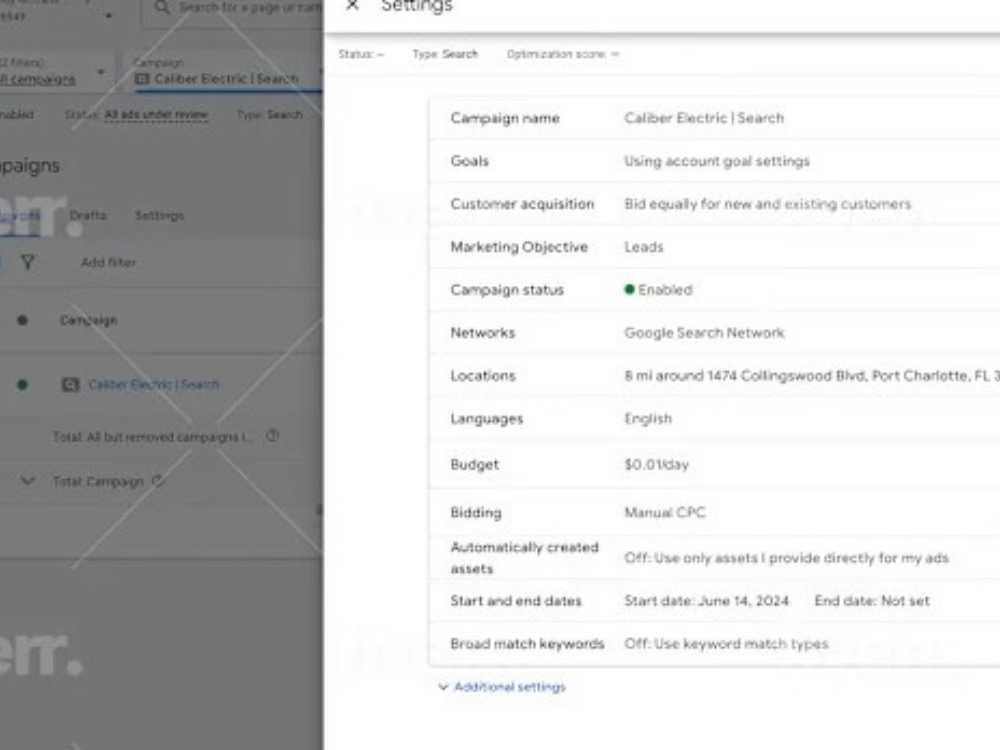Click the search for a page field

233,9
